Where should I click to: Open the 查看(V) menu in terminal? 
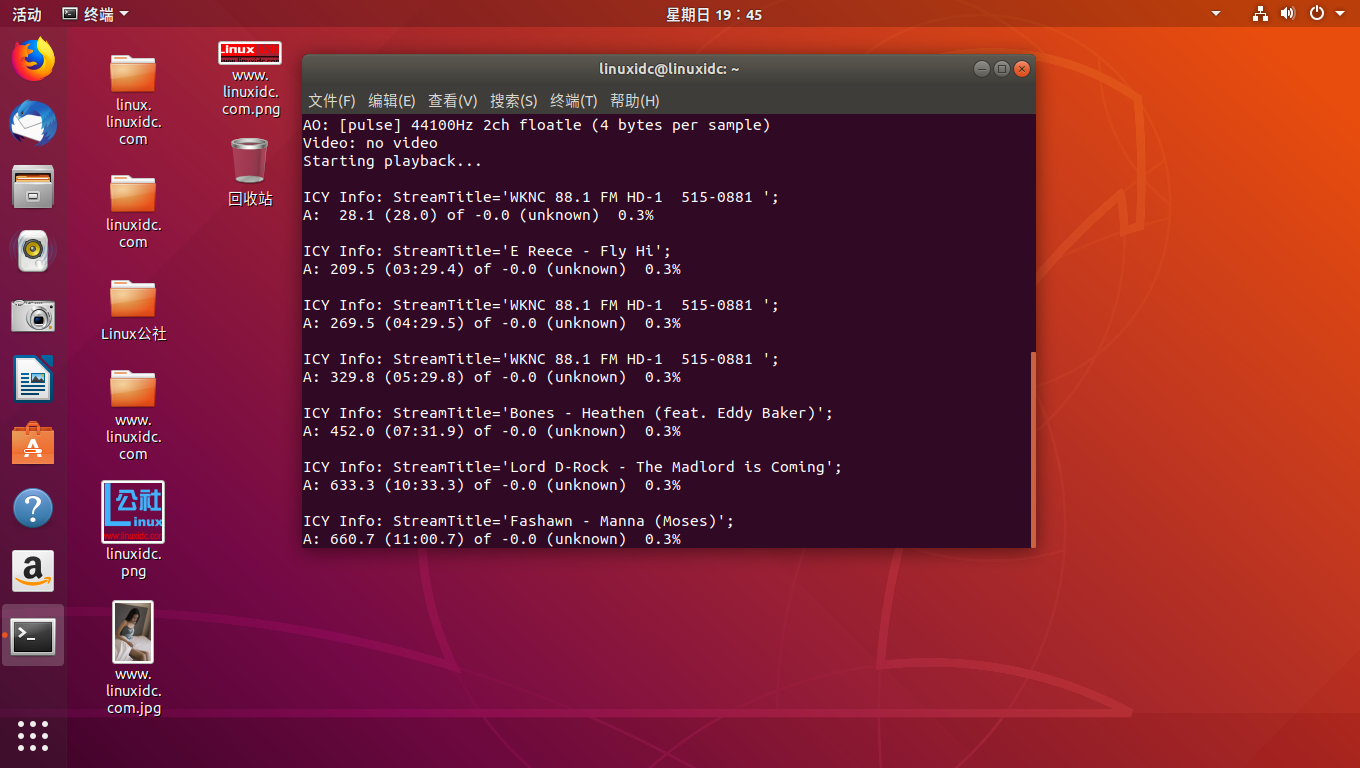point(453,101)
